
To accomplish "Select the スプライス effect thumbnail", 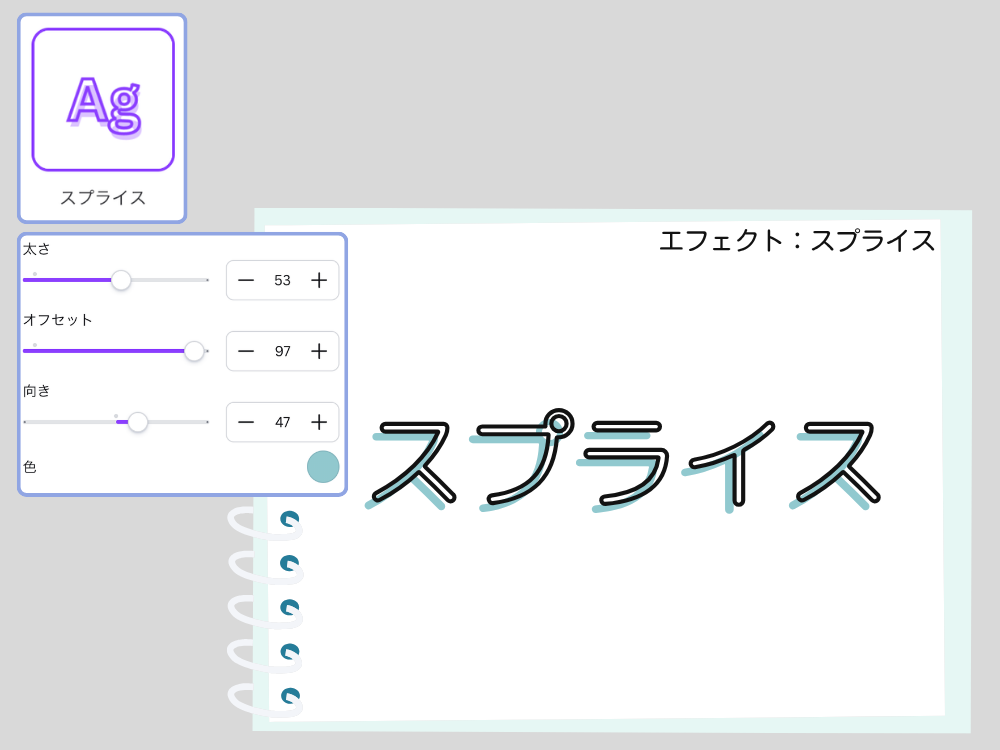I will point(101,115).
